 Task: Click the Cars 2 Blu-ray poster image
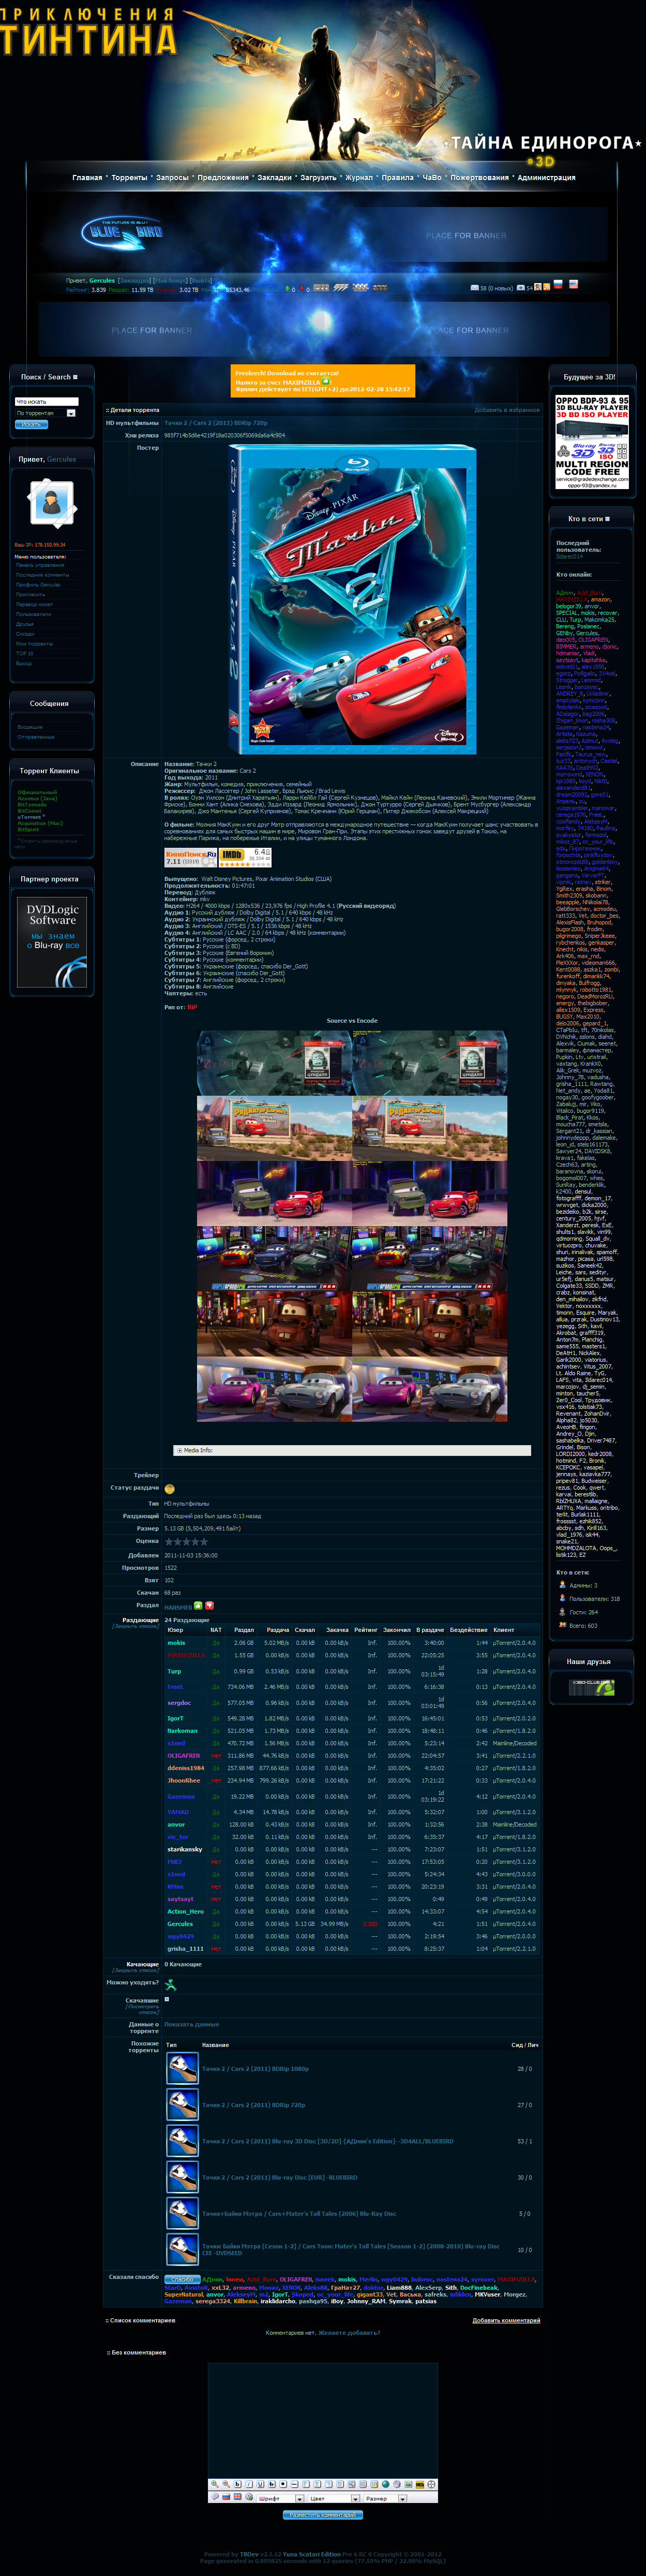pos(352,598)
